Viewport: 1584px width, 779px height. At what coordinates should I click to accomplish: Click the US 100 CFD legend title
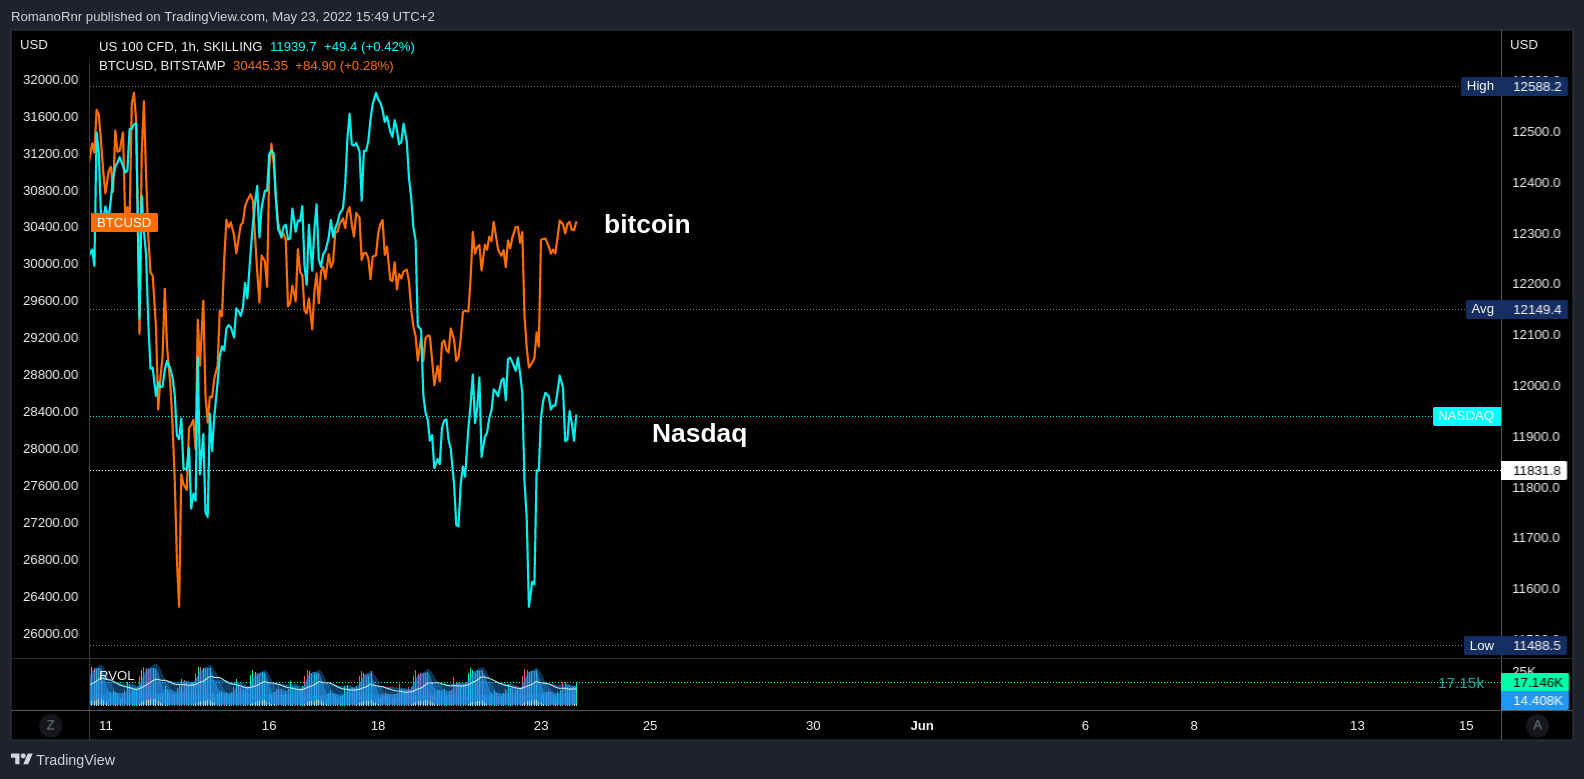point(180,47)
